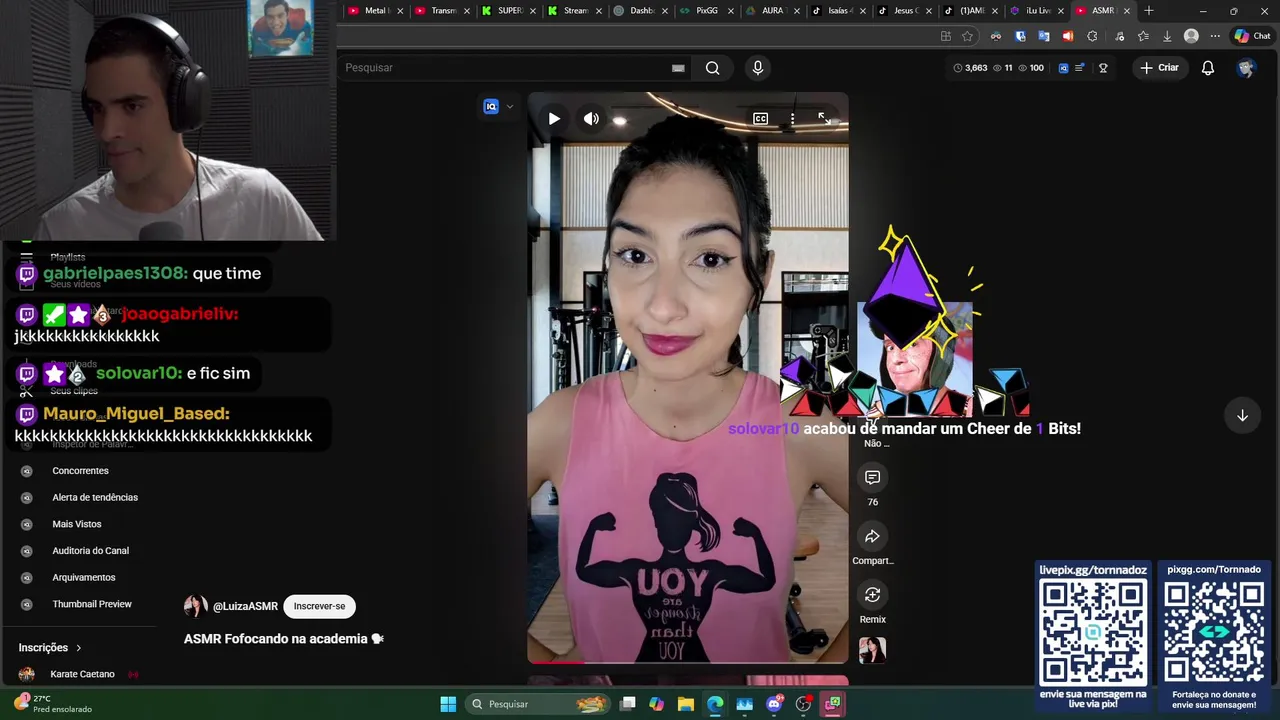Open the three-dot video options menu
1280x720 pixels.
pyautogui.click(x=792, y=119)
